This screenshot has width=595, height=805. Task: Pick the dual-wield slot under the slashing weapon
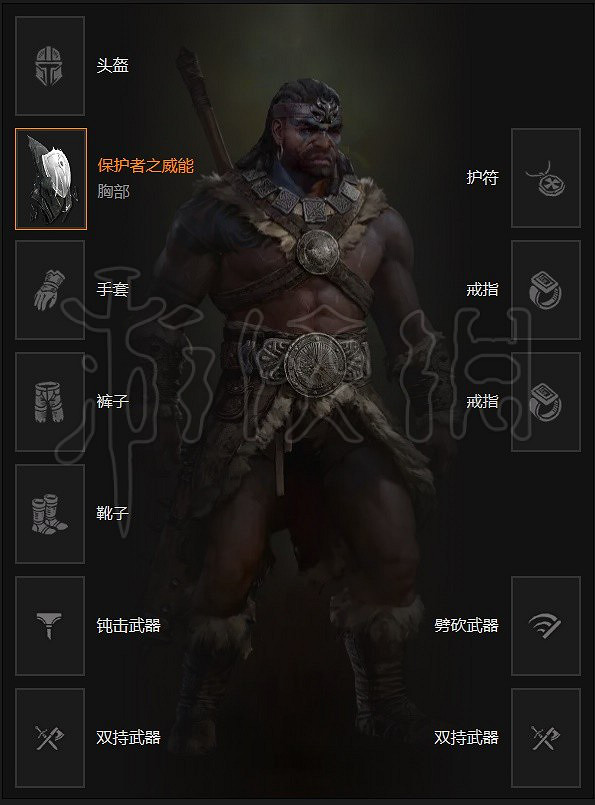pyautogui.click(x=546, y=738)
